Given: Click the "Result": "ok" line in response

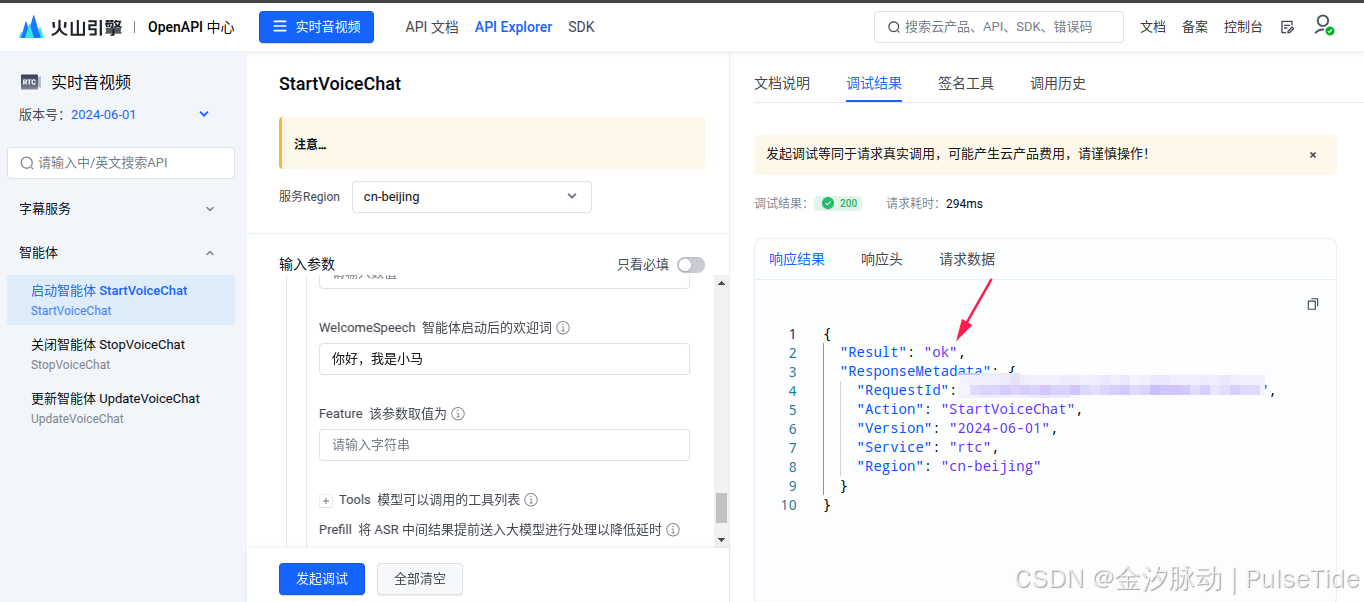Looking at the screenshot, I should tap(903, 353).
